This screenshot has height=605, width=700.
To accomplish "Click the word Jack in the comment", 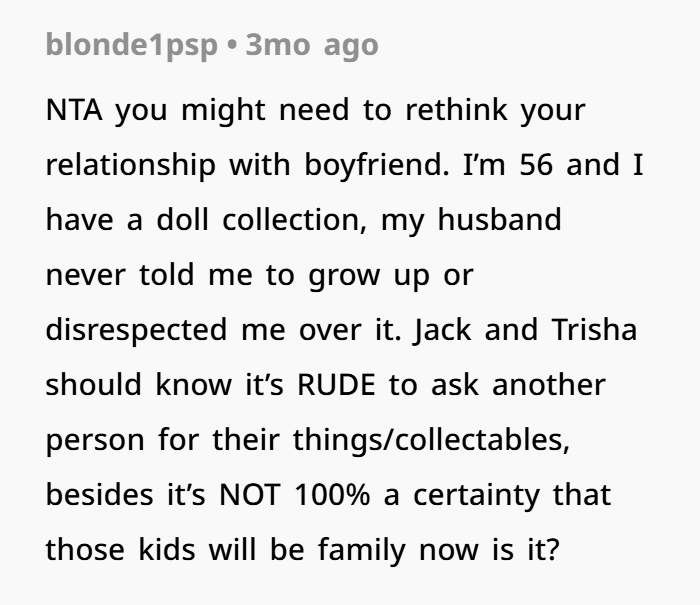I will 442,331.
